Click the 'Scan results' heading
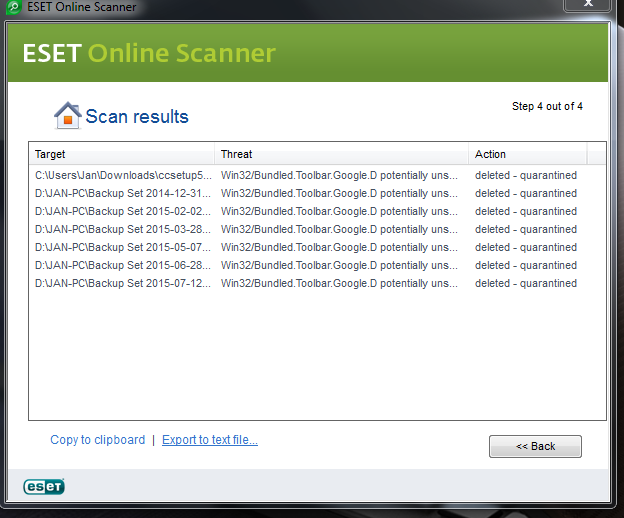This screenshot has height=518, width=624. pos(137,117)
